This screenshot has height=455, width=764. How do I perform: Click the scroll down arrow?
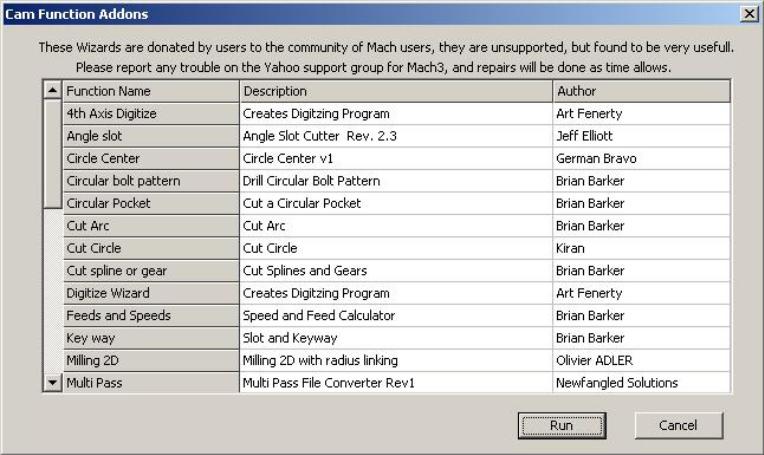click(52, 382)
